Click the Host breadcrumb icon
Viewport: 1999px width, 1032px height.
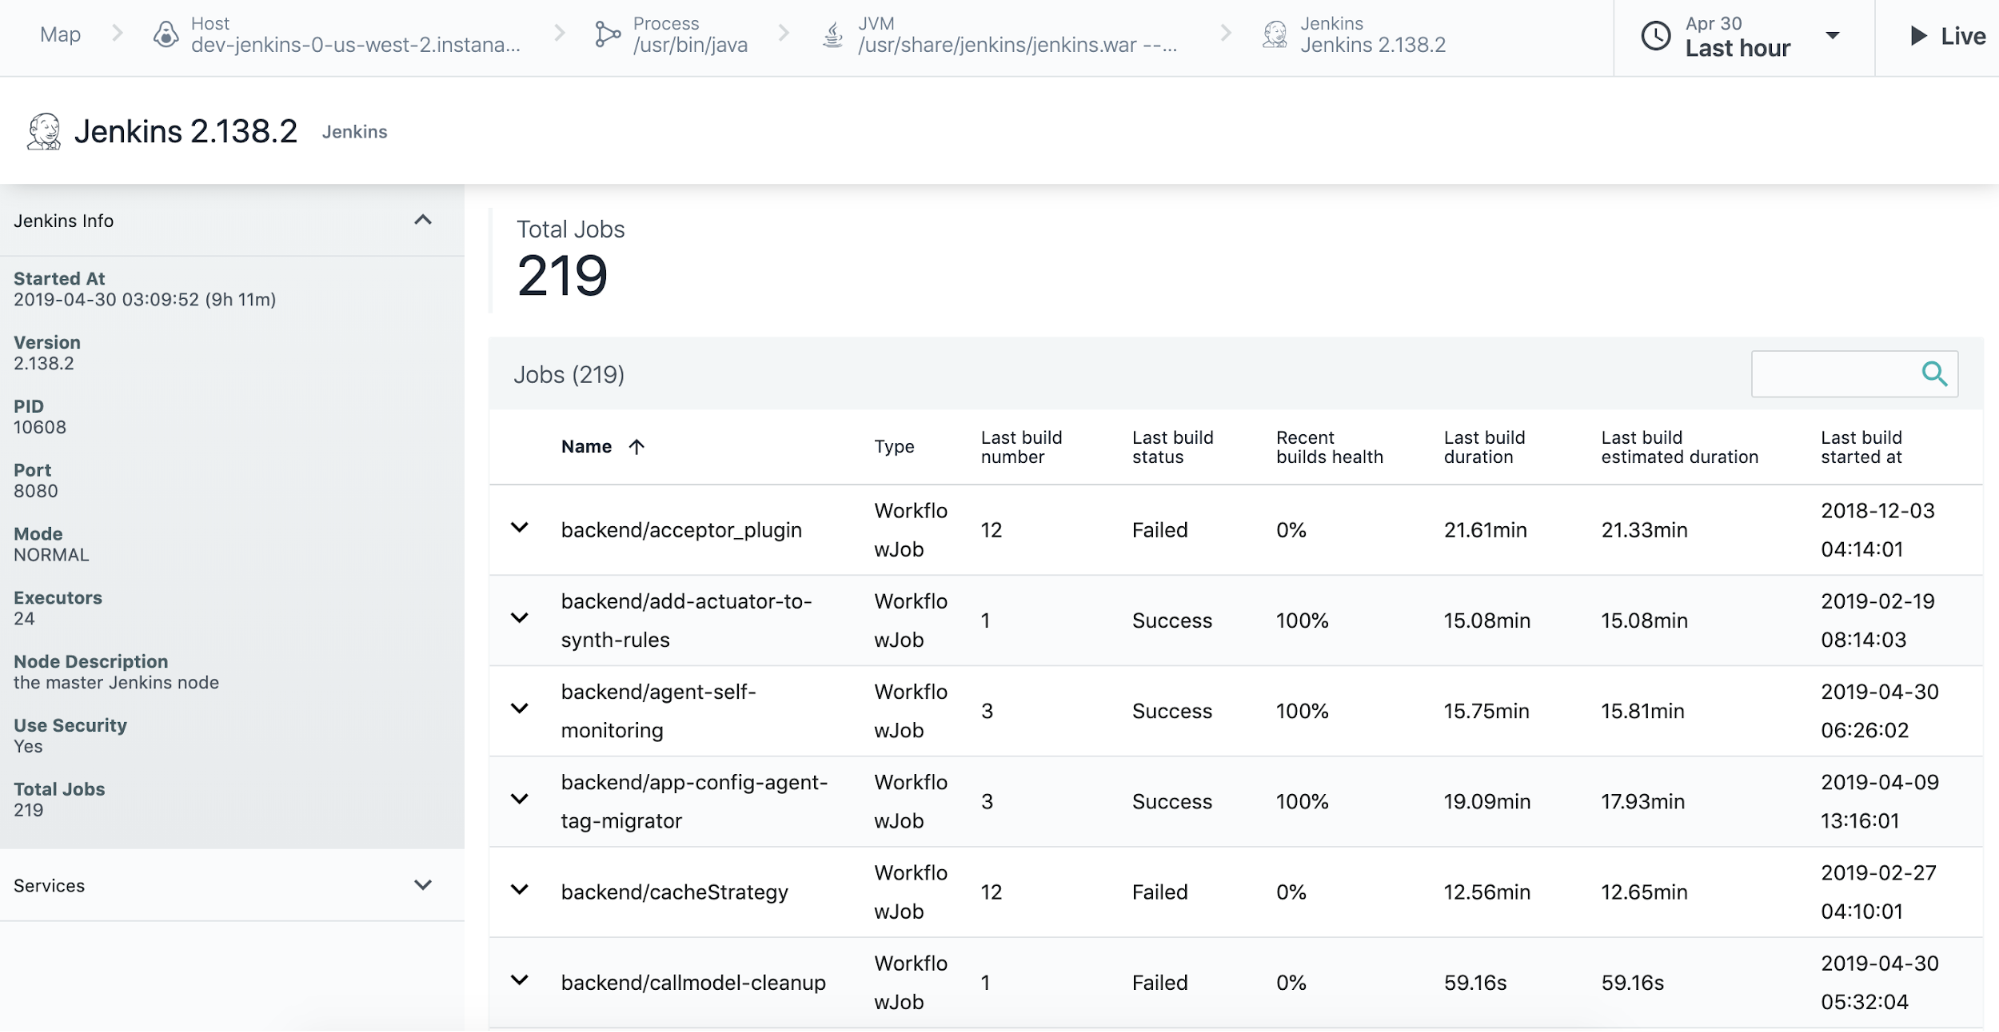(x=166, y=35)
